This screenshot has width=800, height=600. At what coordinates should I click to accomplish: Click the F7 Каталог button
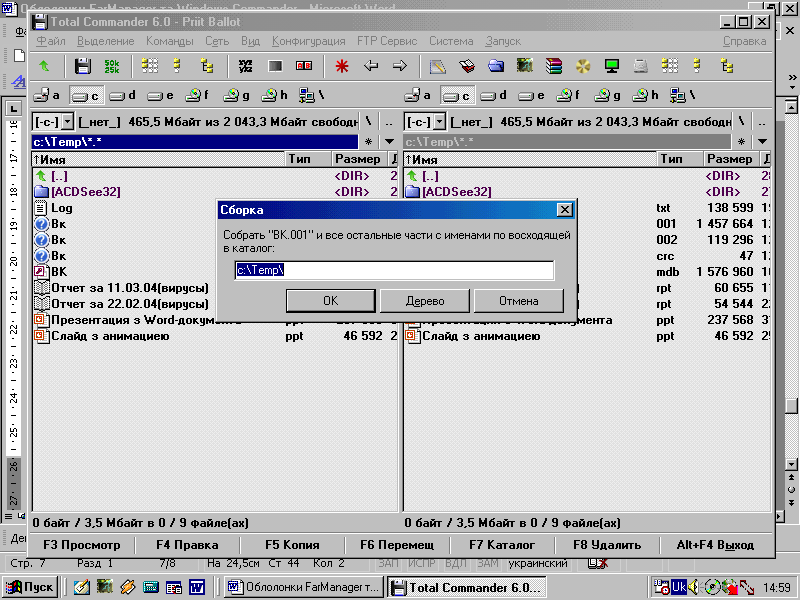(502, 545)
